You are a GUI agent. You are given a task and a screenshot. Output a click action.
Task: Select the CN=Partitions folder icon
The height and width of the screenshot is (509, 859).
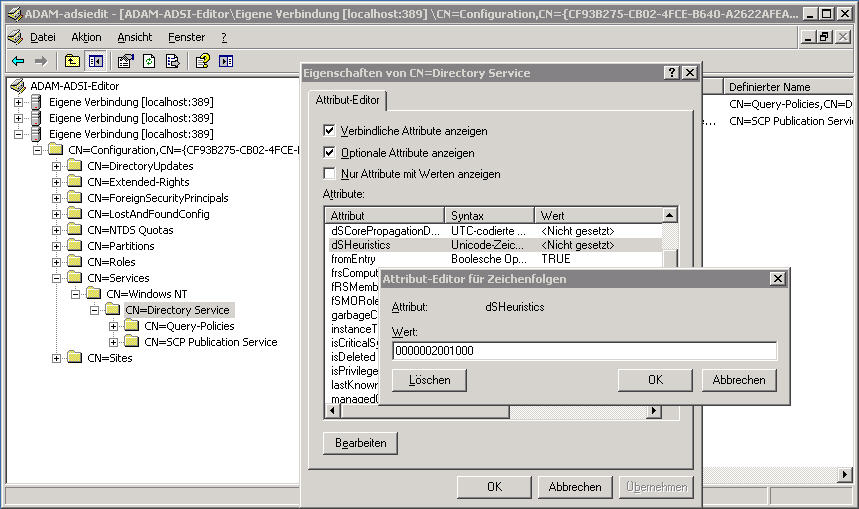pyautogui.click(x=75, y=245)
